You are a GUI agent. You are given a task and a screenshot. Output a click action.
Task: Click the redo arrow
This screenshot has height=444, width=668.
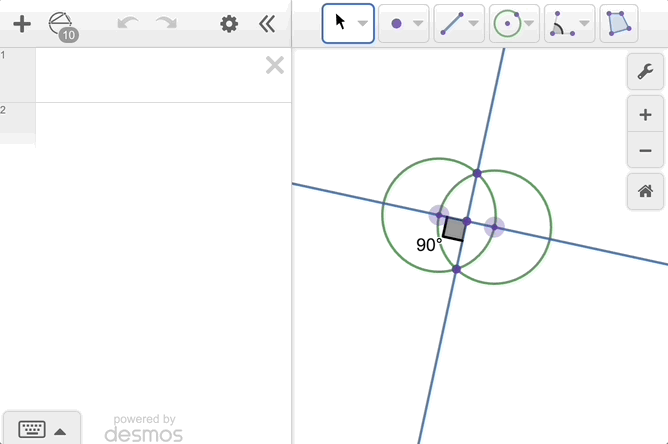pyautogui.click(x=166, y=24)
